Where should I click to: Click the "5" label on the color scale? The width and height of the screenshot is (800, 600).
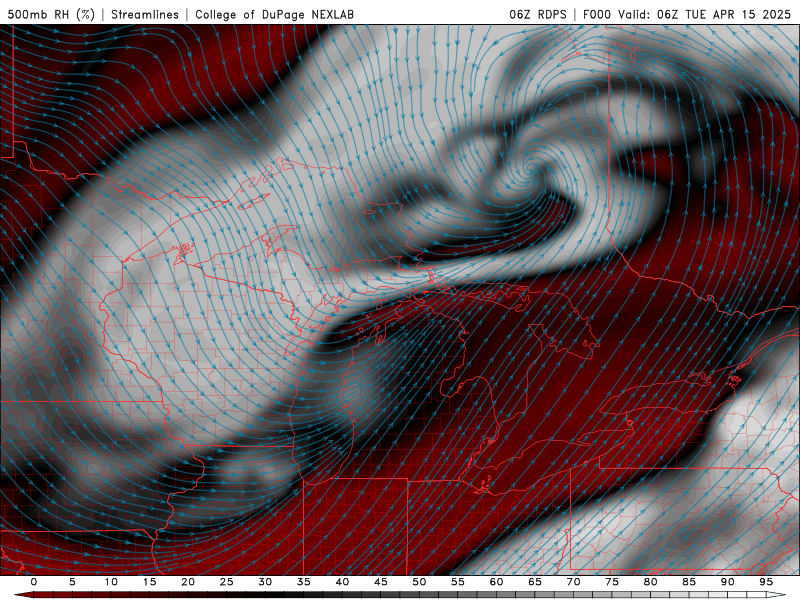pyautogui.click(x=72, y=582)
